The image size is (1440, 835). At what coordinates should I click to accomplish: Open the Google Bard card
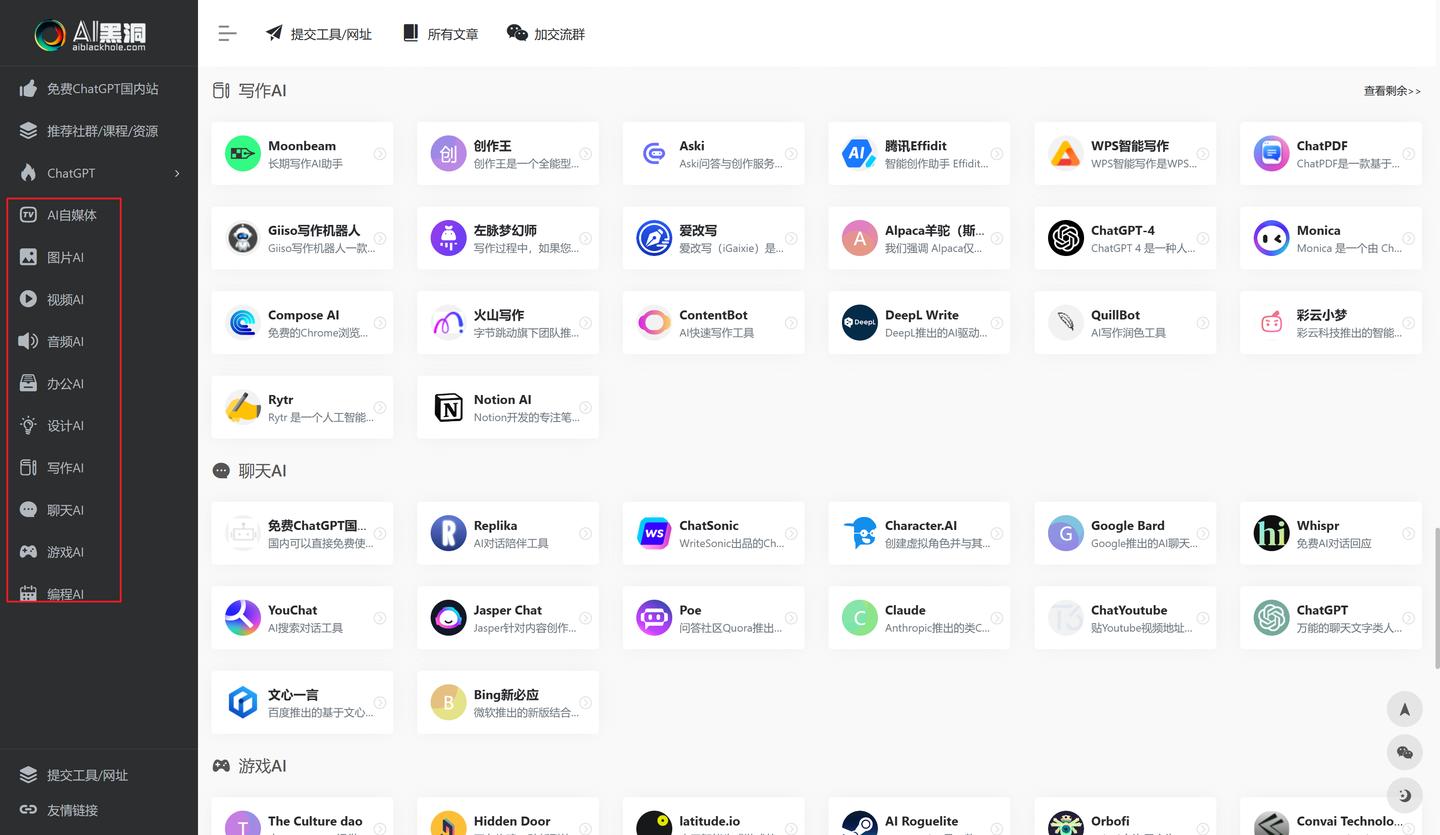pyautogui.click(x=1125, y=533)
